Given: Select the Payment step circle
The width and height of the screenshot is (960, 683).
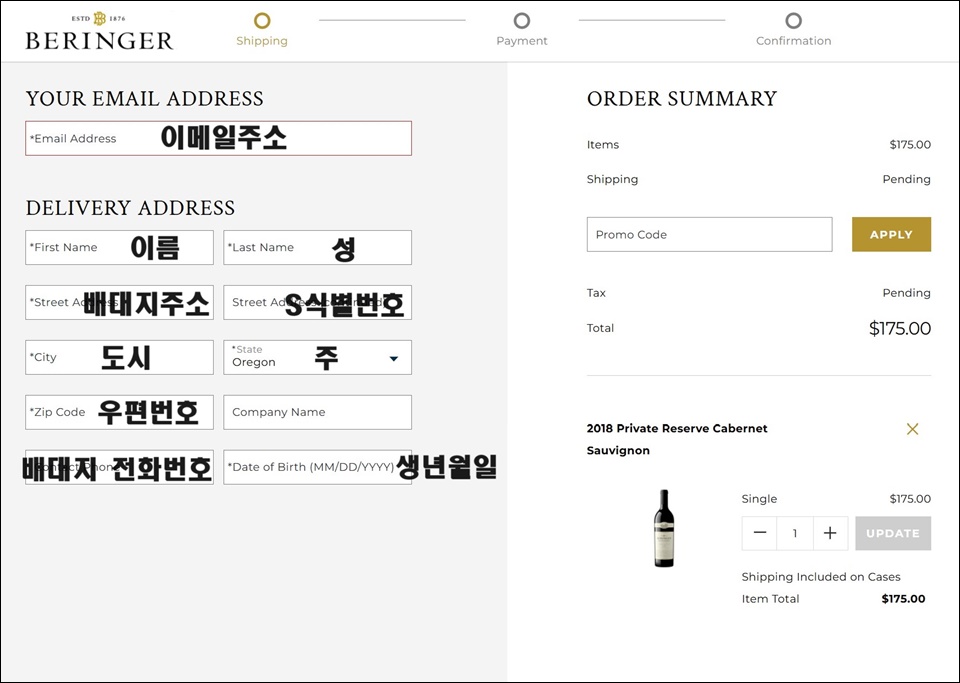Looking at the screenshot, I should click(522, 21).
